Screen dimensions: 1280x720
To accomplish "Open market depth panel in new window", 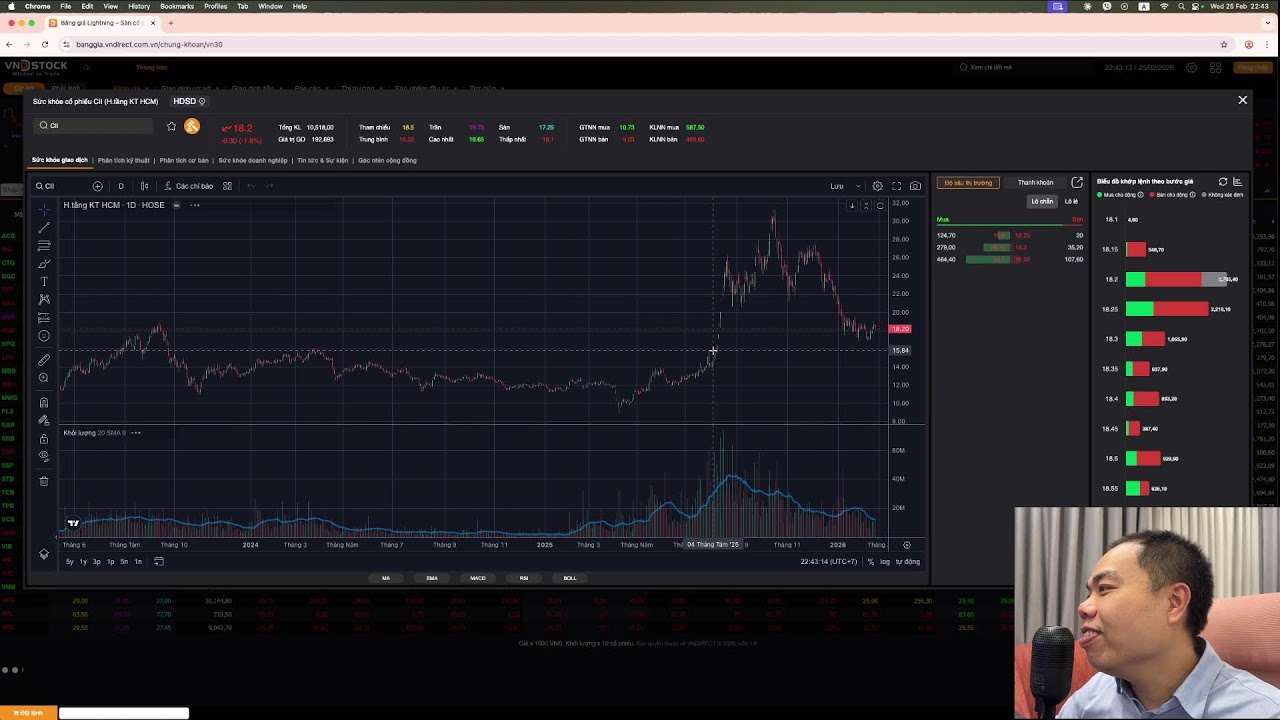I will tap(1077, 183).
